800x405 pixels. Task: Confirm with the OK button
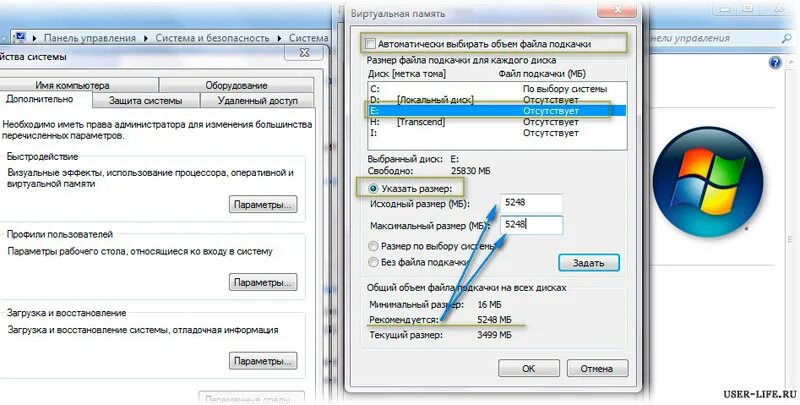(x=529, y=368)
